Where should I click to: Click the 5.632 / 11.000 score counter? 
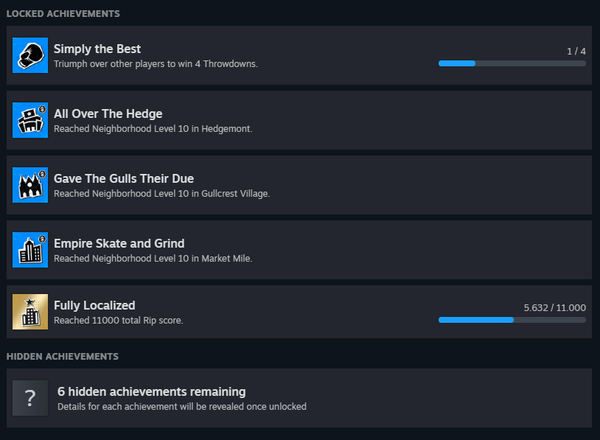555,307
